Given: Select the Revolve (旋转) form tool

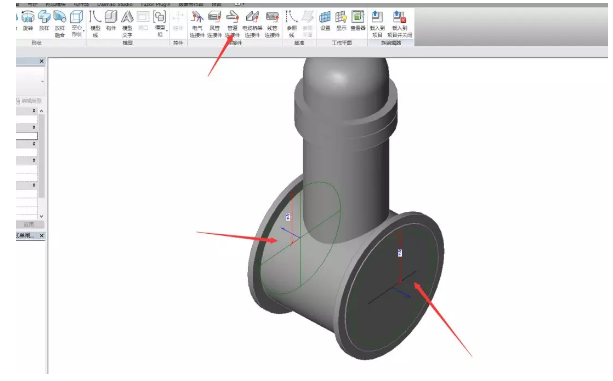Looking at the screenshot, I should 28,21.
